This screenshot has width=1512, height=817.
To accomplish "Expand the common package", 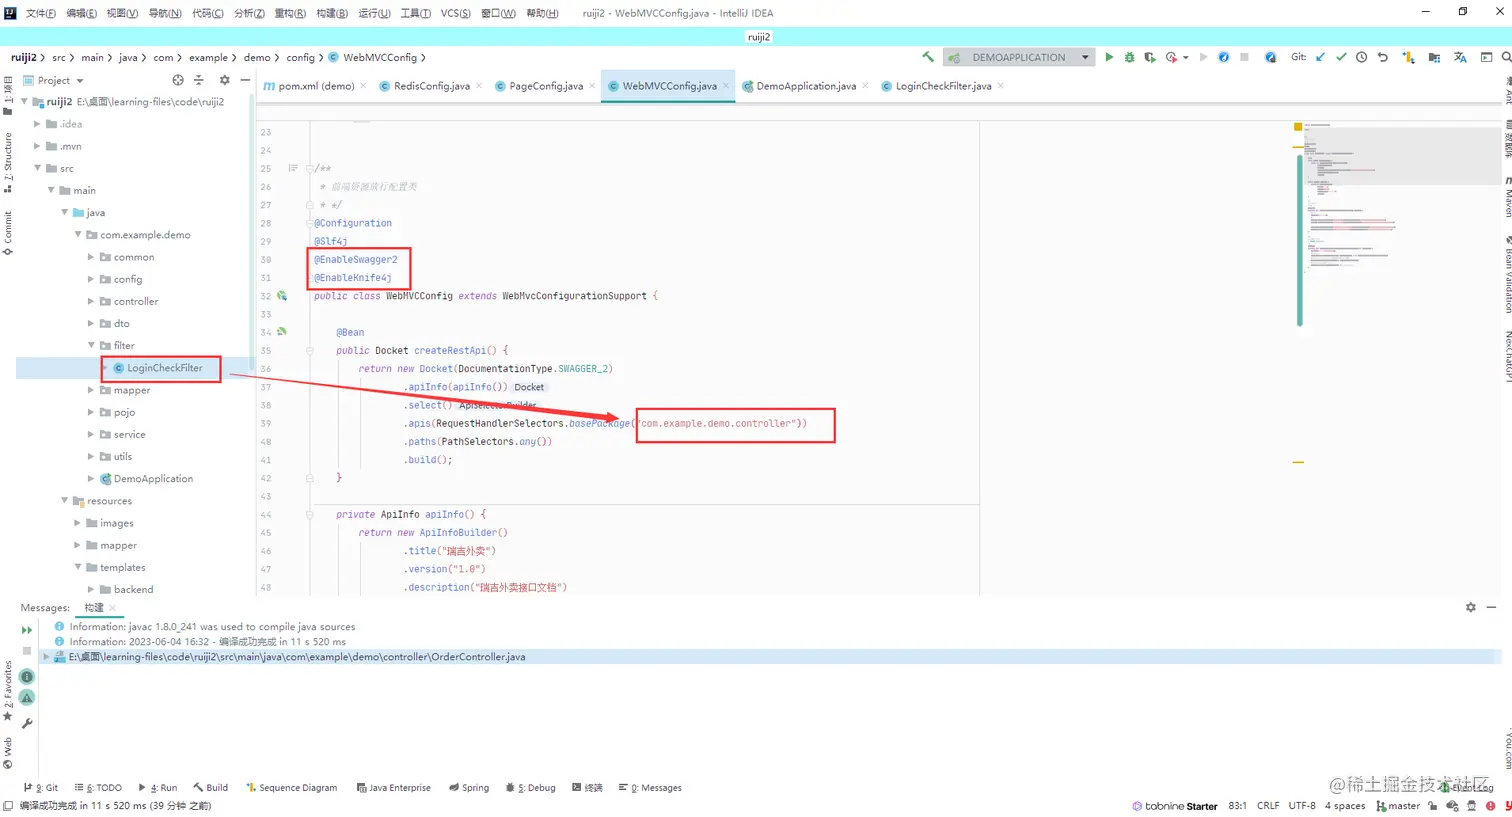I will [x=91, y=257].
